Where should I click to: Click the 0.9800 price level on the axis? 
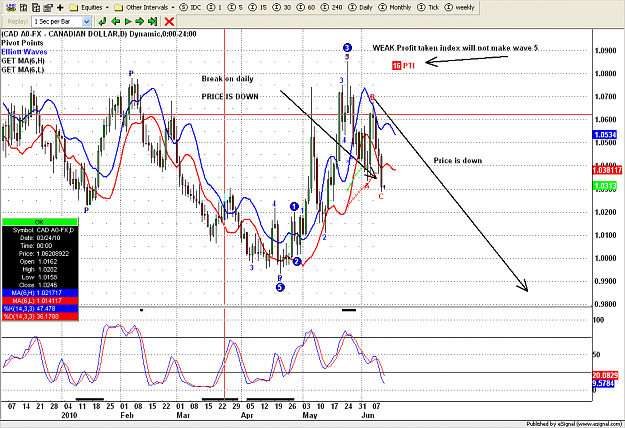(605, 304)
